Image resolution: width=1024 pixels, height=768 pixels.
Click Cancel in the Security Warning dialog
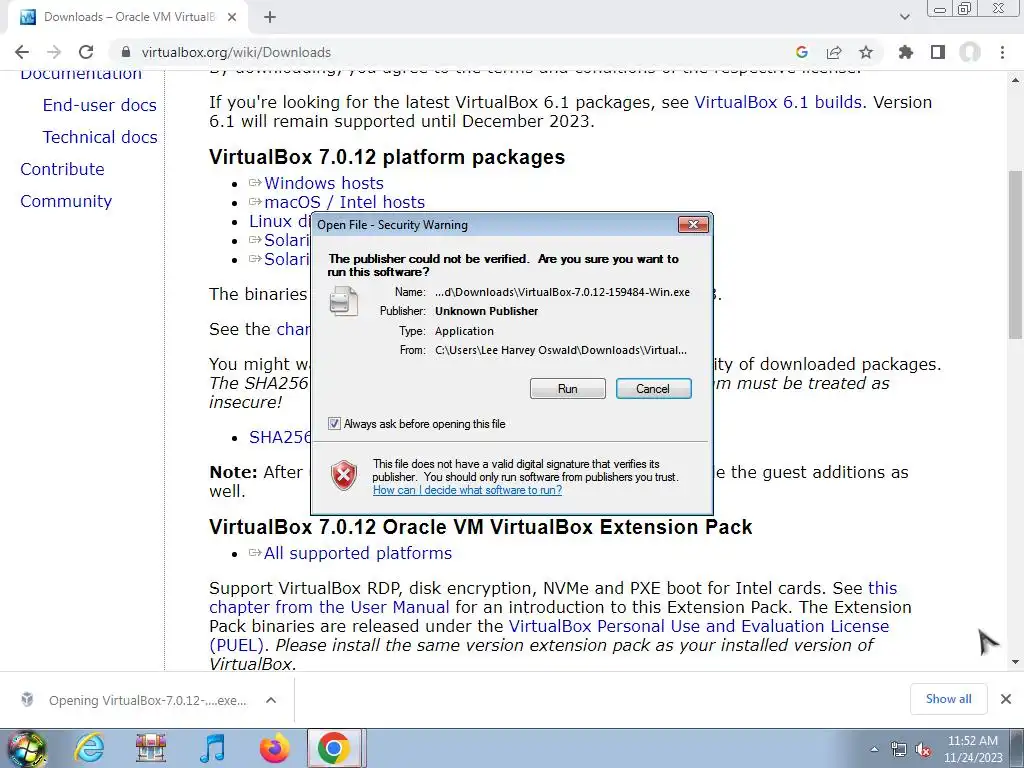[x=653, y=389]
